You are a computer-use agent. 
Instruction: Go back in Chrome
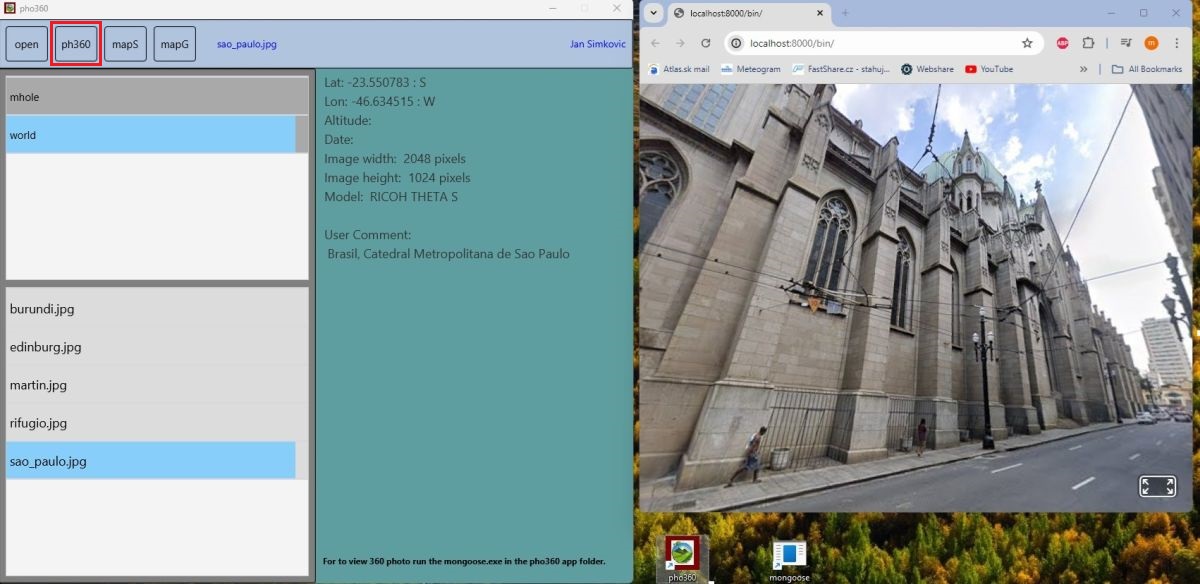click(x=656, y=43)
